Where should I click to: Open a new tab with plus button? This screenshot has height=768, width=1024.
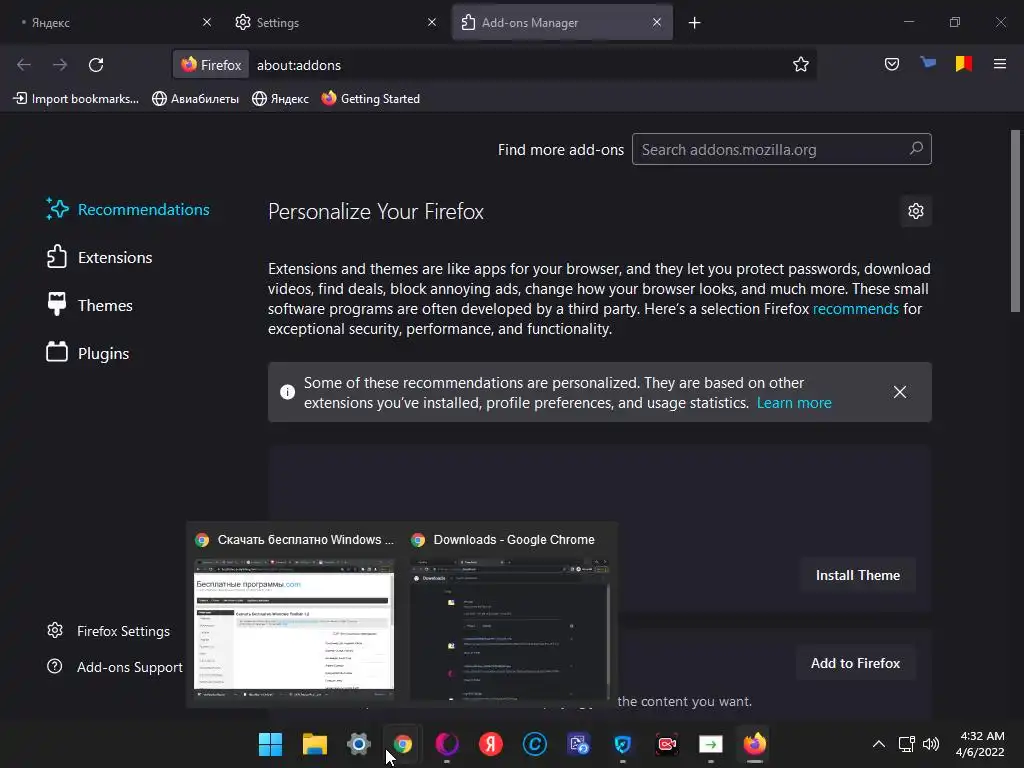(694, 23)
